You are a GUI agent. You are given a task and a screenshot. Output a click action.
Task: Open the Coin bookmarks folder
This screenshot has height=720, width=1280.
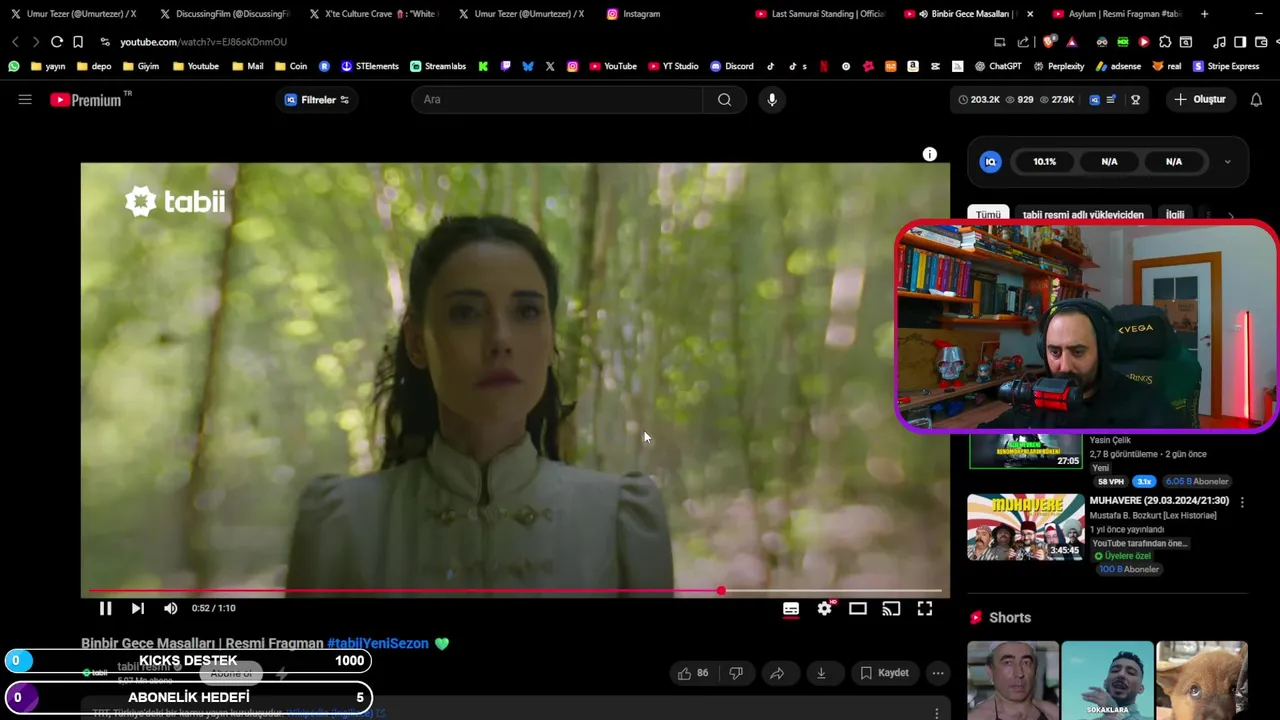point(290,66)
